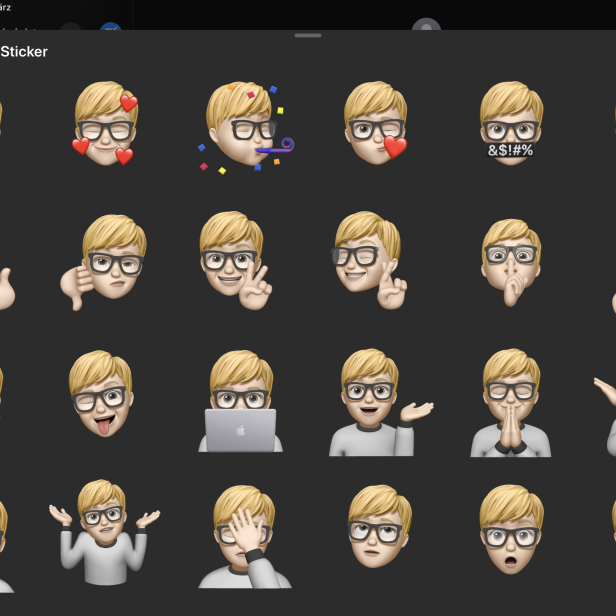Tap the thumbs-up sticker at left edge
616x616 pixels.
point(7,289)
